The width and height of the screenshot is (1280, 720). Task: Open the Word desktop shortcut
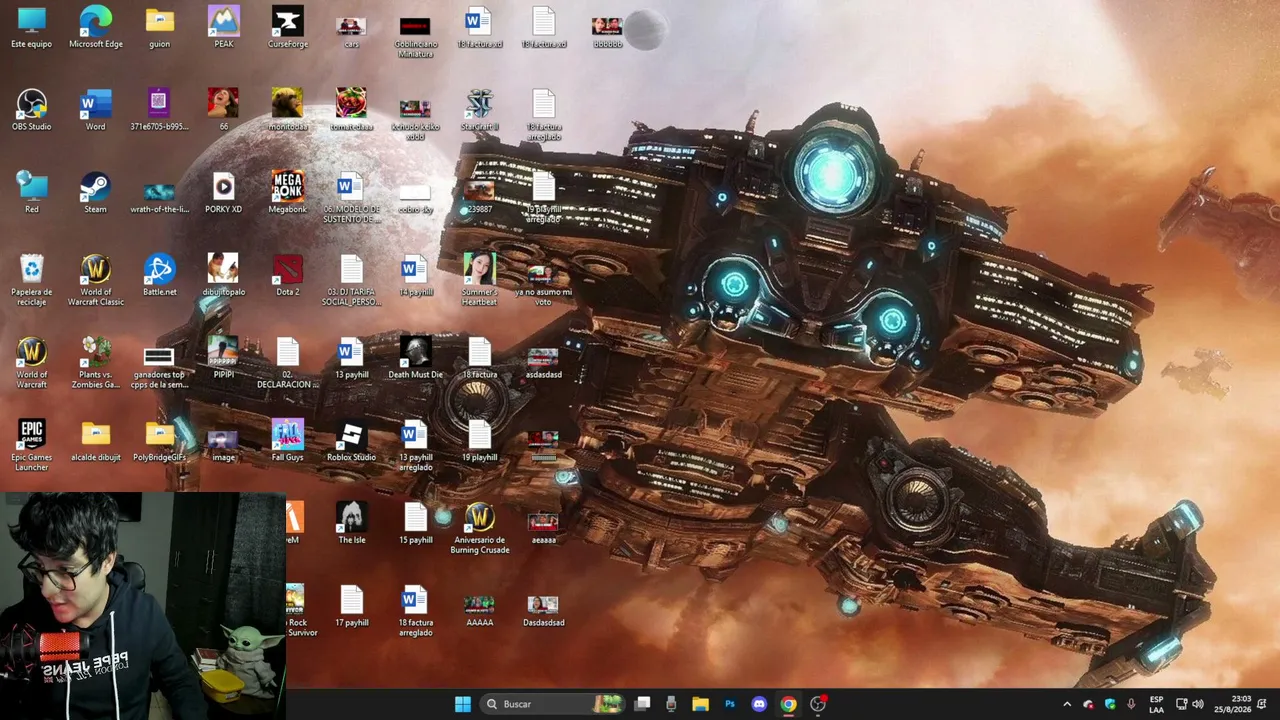coord(96,110)
